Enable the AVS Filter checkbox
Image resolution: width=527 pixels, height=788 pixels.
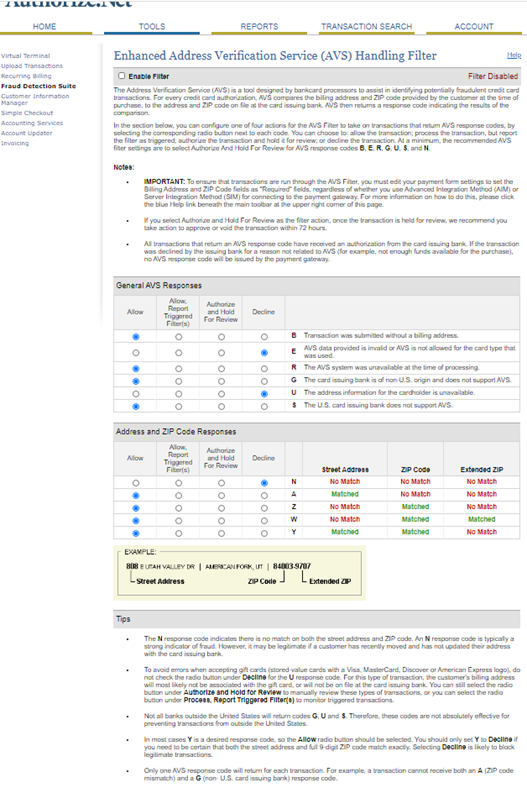(121, 76)
